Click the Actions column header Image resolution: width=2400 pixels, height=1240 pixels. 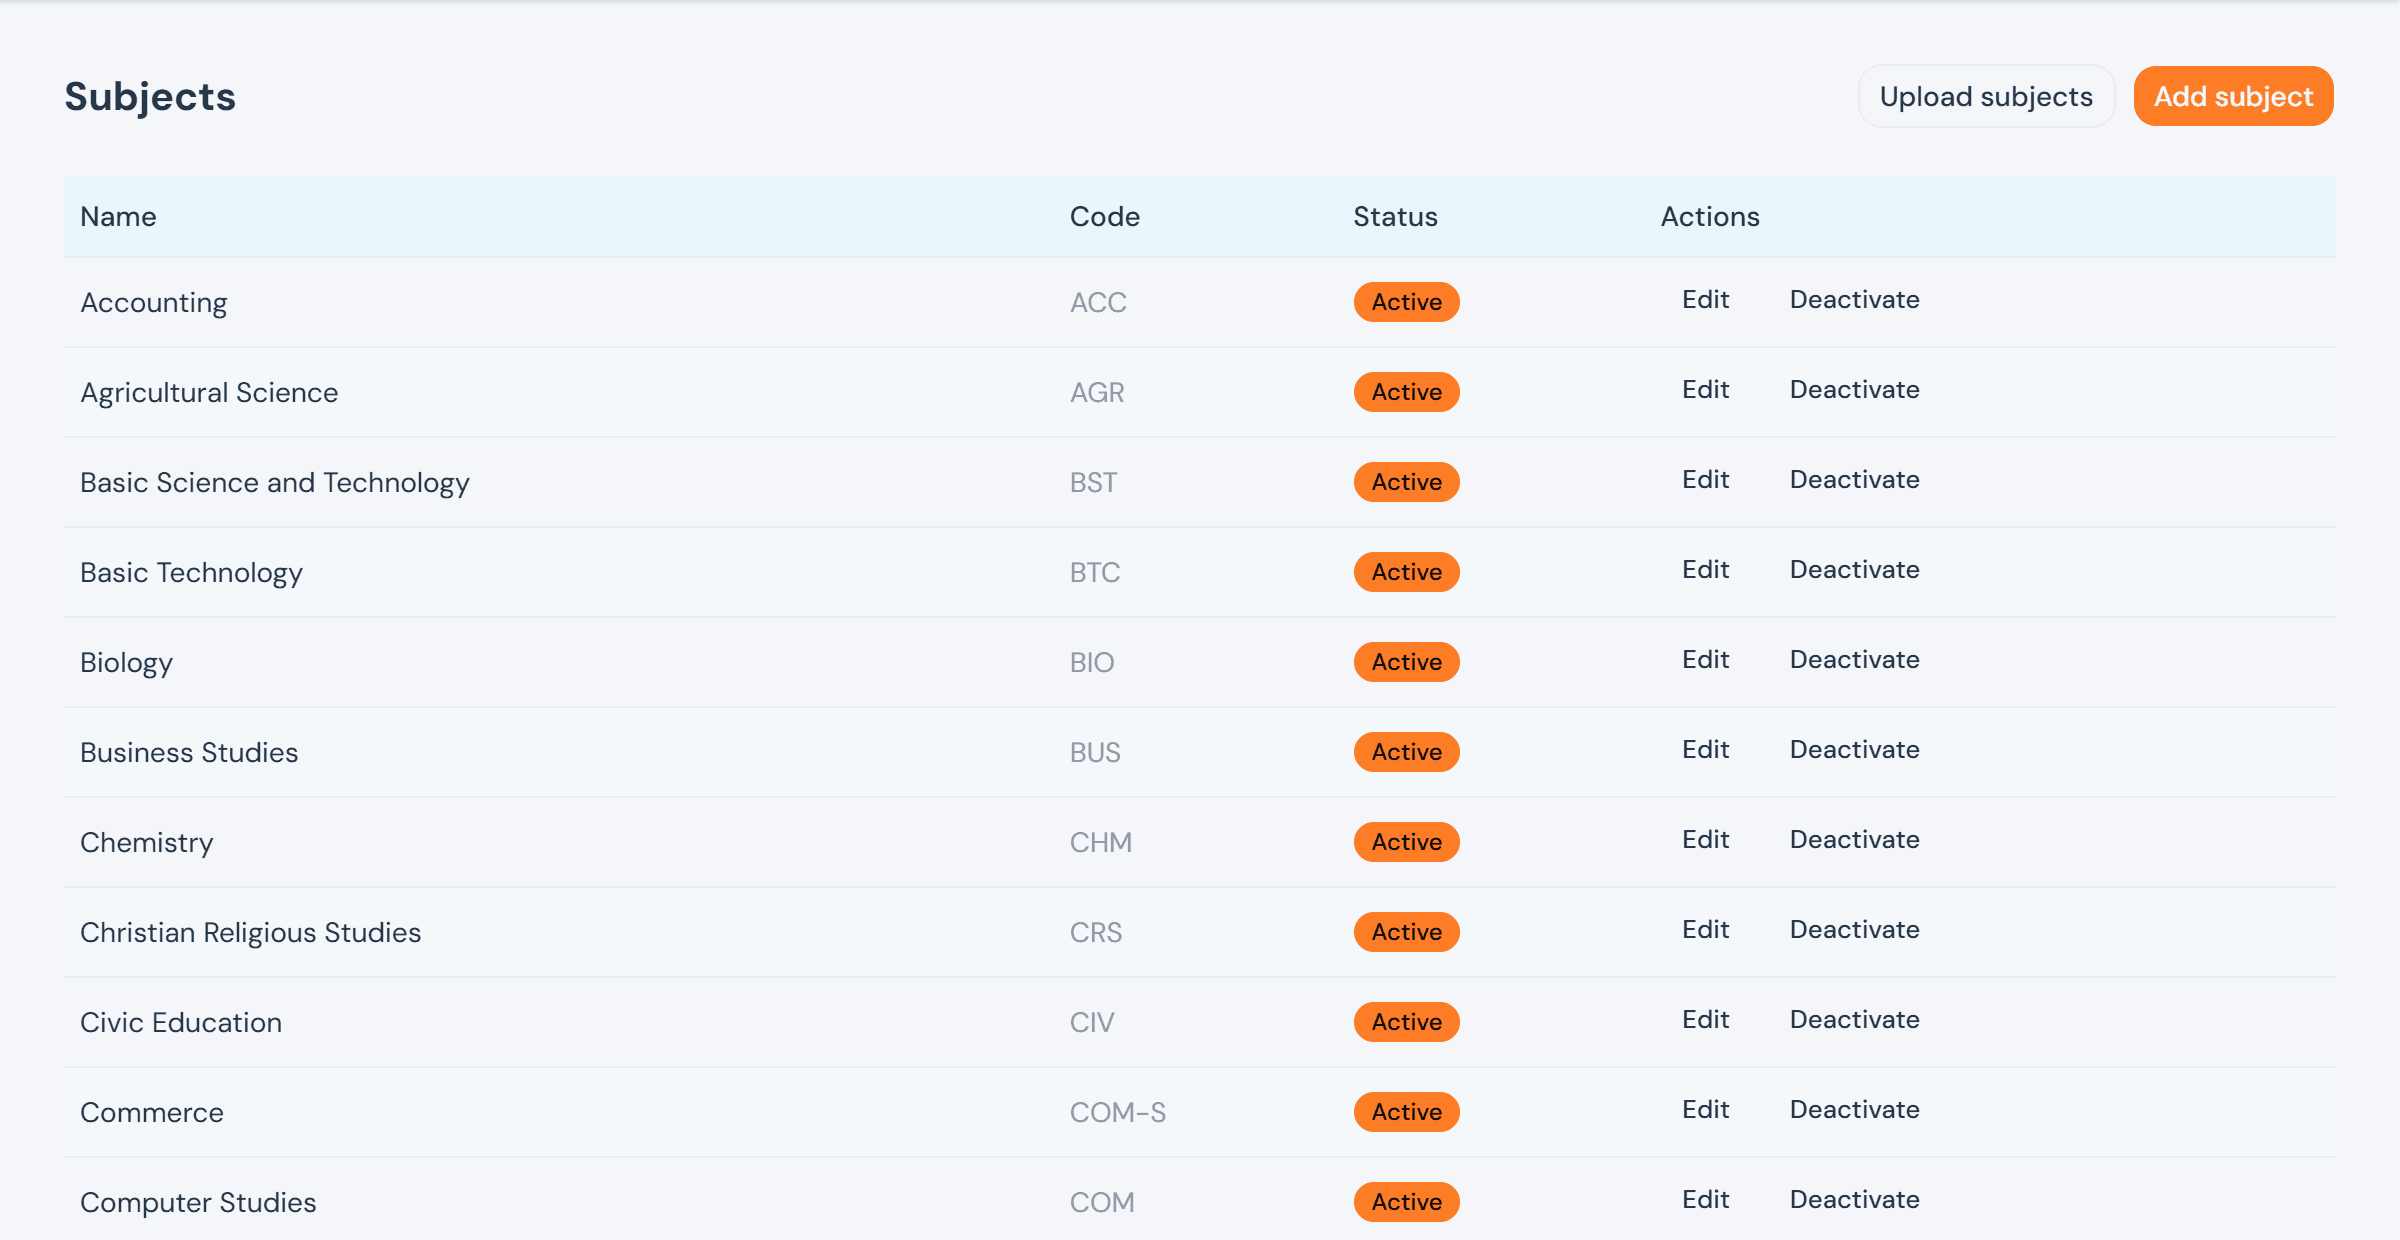coord(1710,217)
